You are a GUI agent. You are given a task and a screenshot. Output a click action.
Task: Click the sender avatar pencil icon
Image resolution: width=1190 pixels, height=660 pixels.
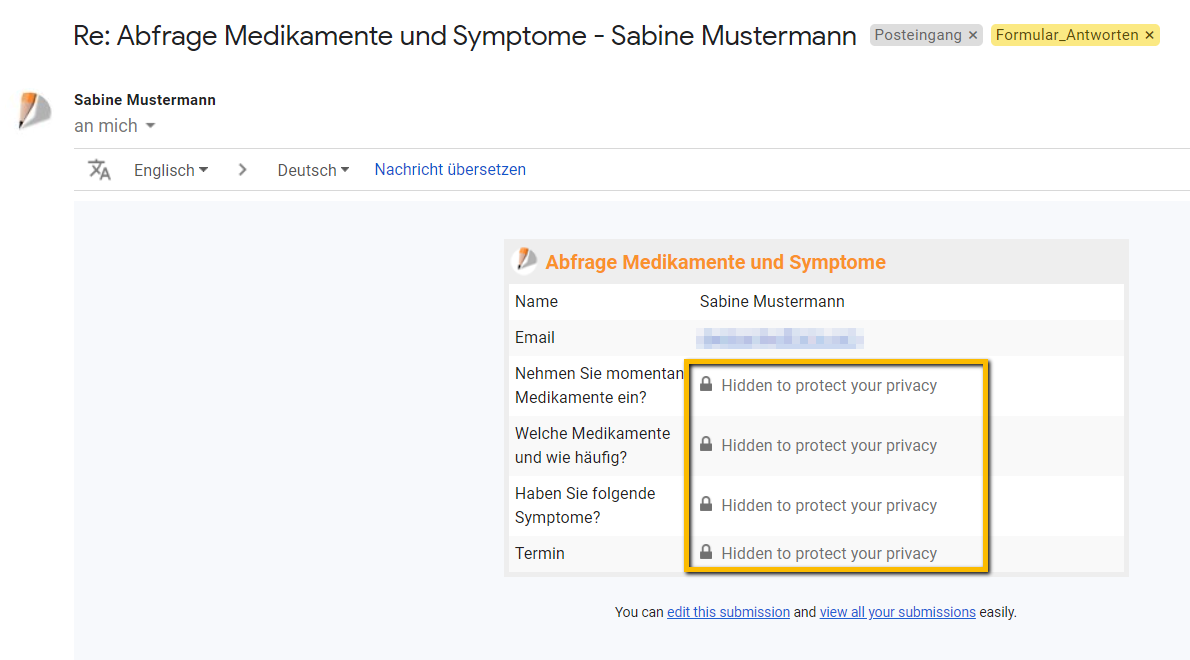click(x=34, y=110)
